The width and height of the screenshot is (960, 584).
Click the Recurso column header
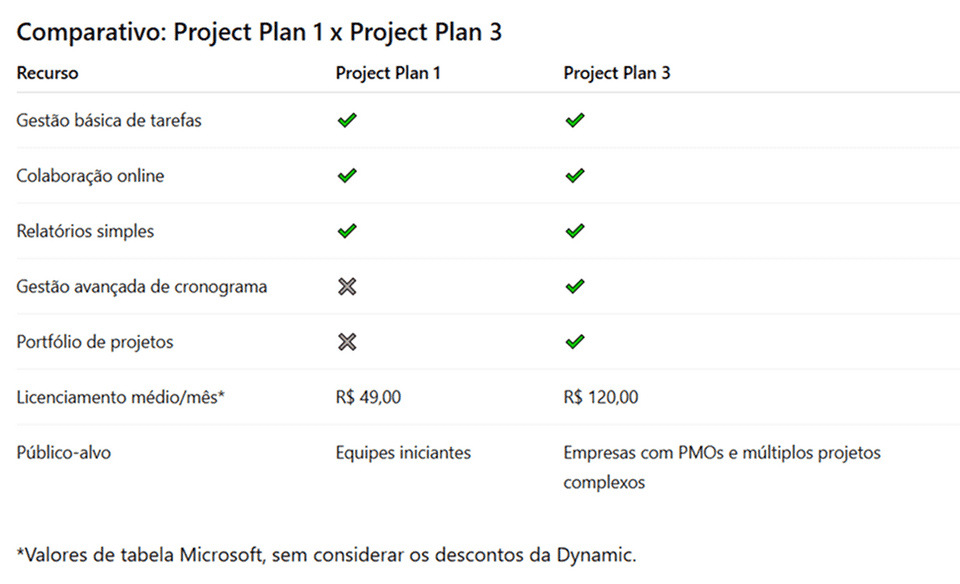click(47, 73)
